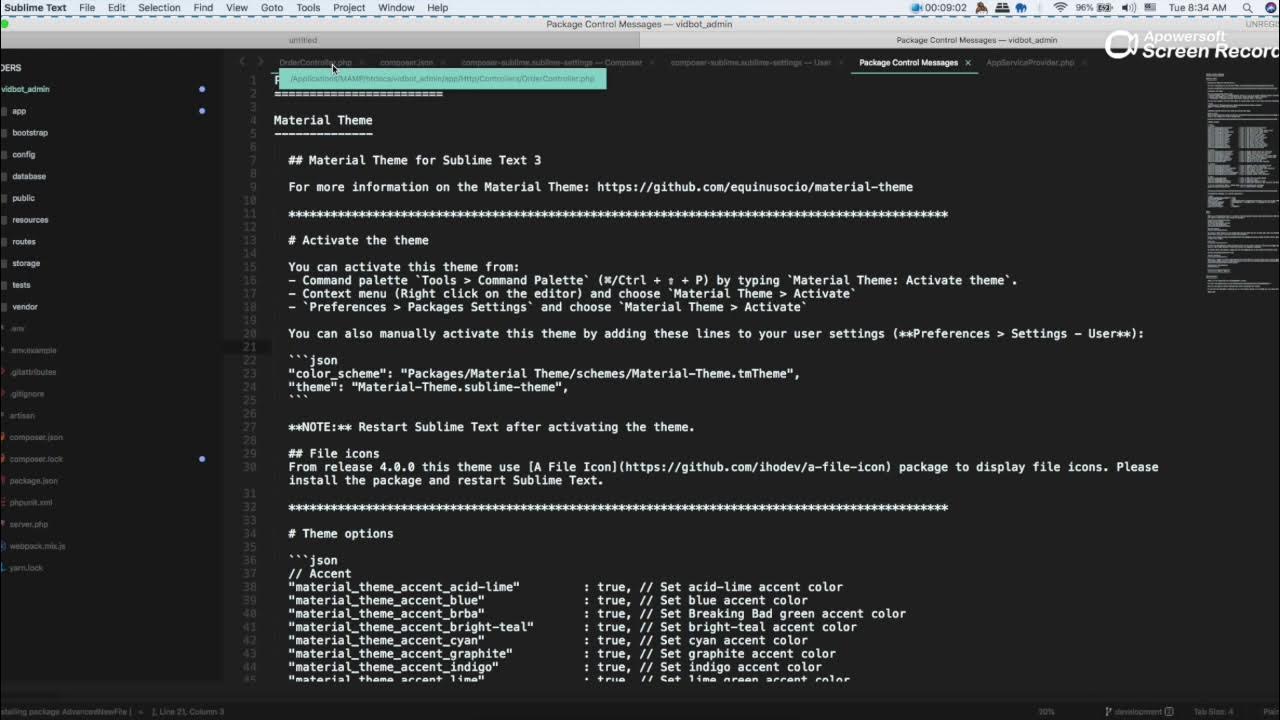This screenshot has height=720, width=1280.
Task: Open Spotlight search
Action: pos(1247,7)
